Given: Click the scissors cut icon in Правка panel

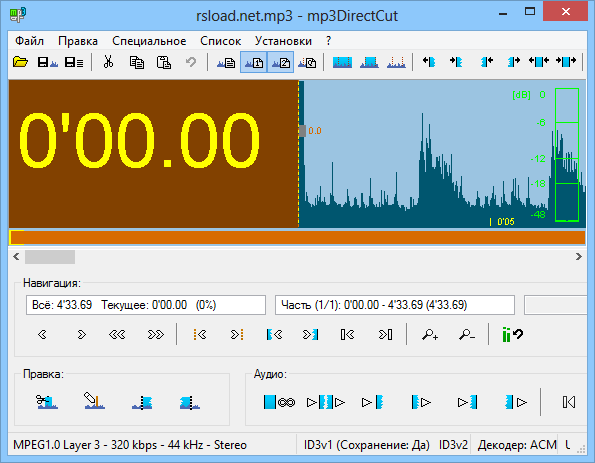Looking at the screenshot, I should coord(47,402).
